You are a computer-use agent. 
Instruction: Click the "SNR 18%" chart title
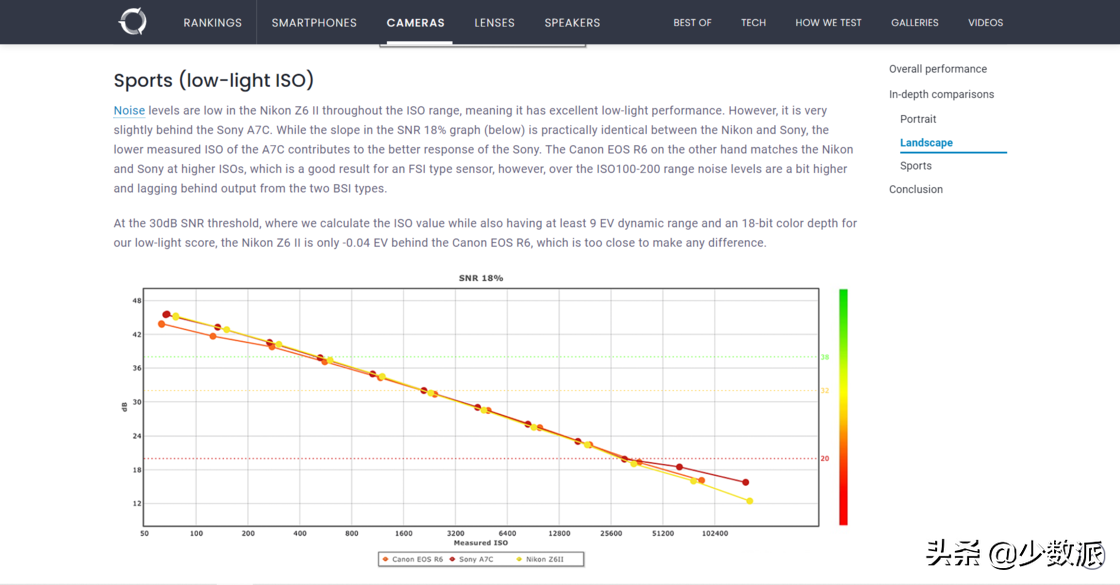coord(481,279)
